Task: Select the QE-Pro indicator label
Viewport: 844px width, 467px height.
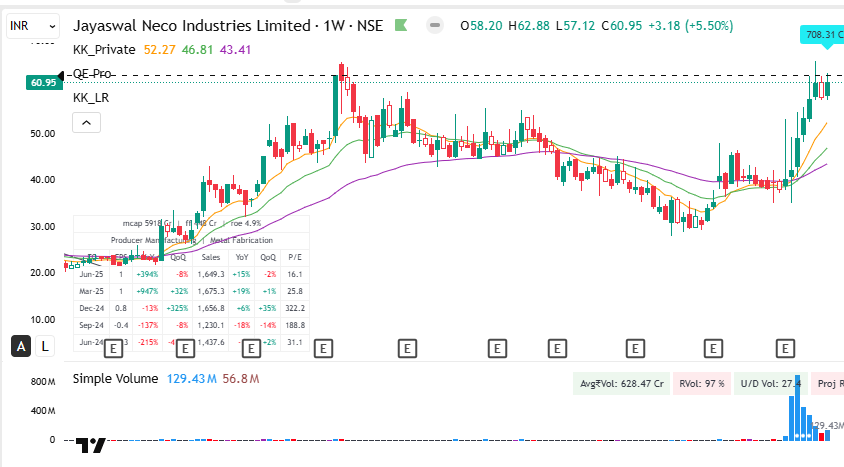Action: click(92, 74)
